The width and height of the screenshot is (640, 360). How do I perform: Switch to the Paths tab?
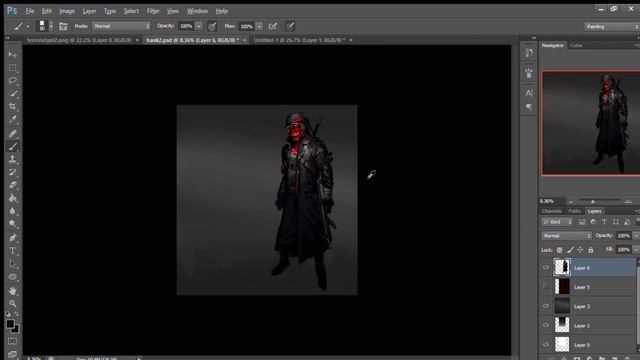(x=575, y=211)
